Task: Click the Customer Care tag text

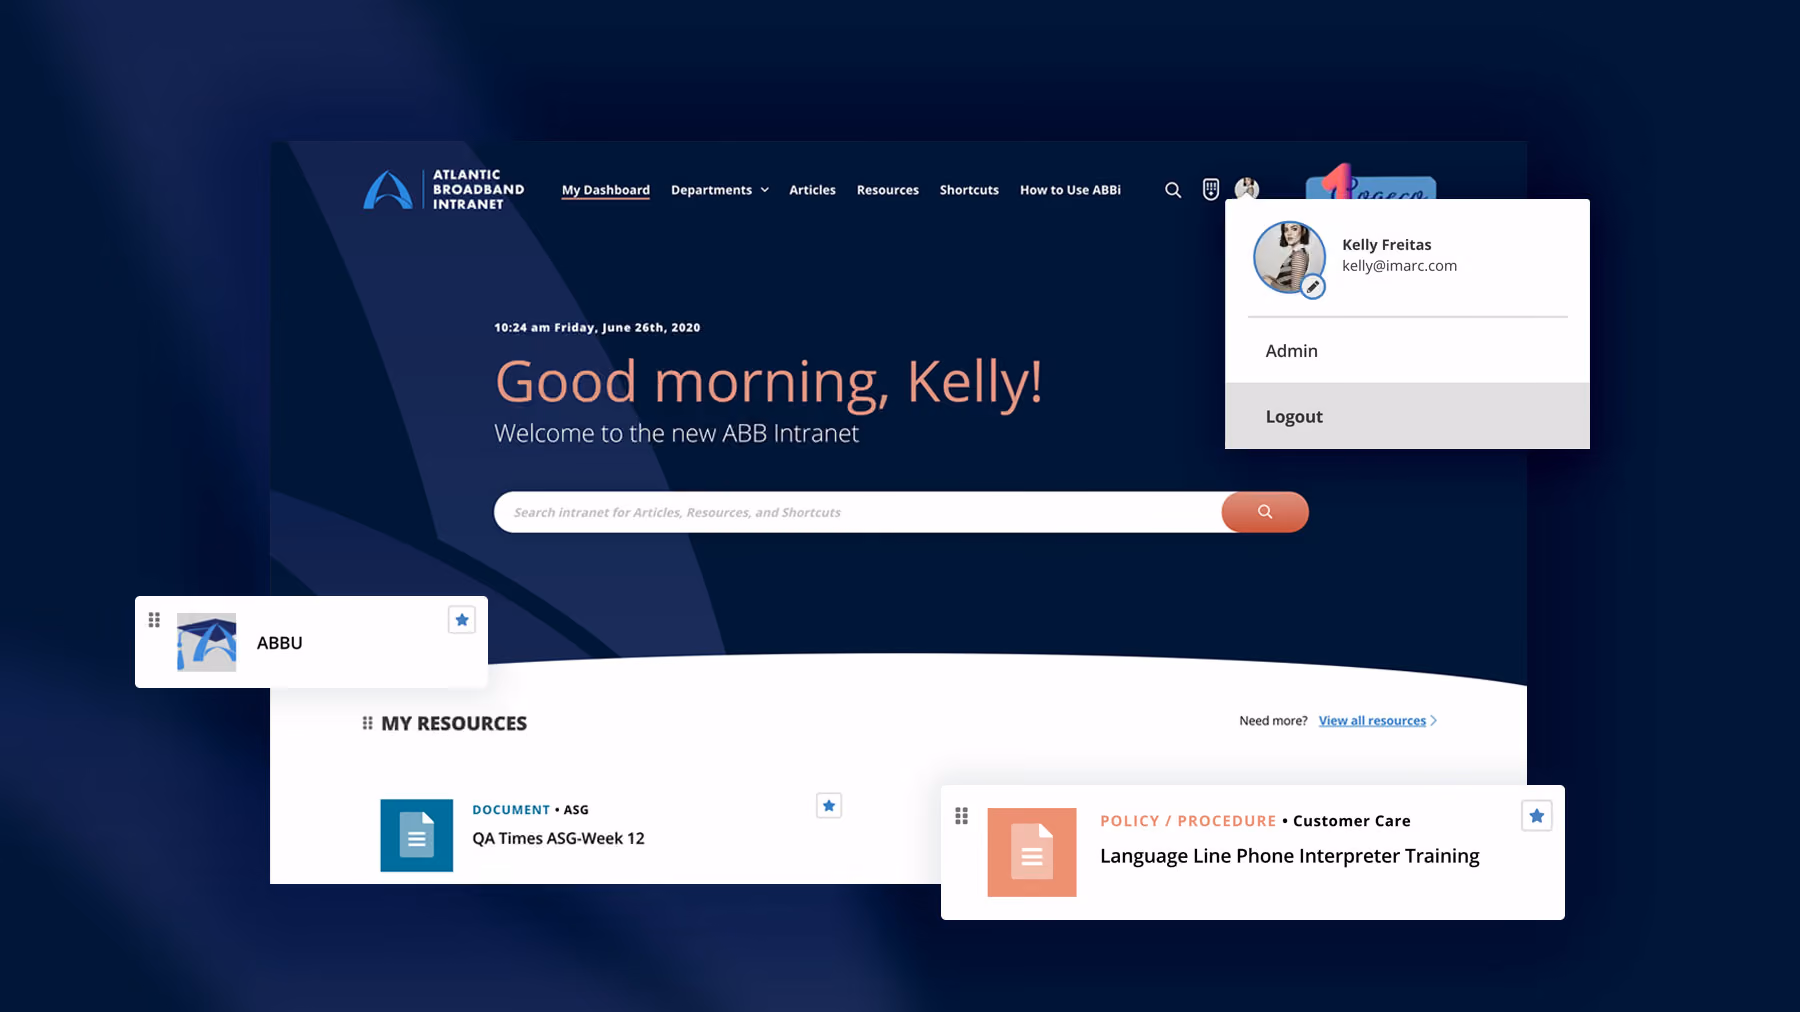Action: (x=1352, y=821)
